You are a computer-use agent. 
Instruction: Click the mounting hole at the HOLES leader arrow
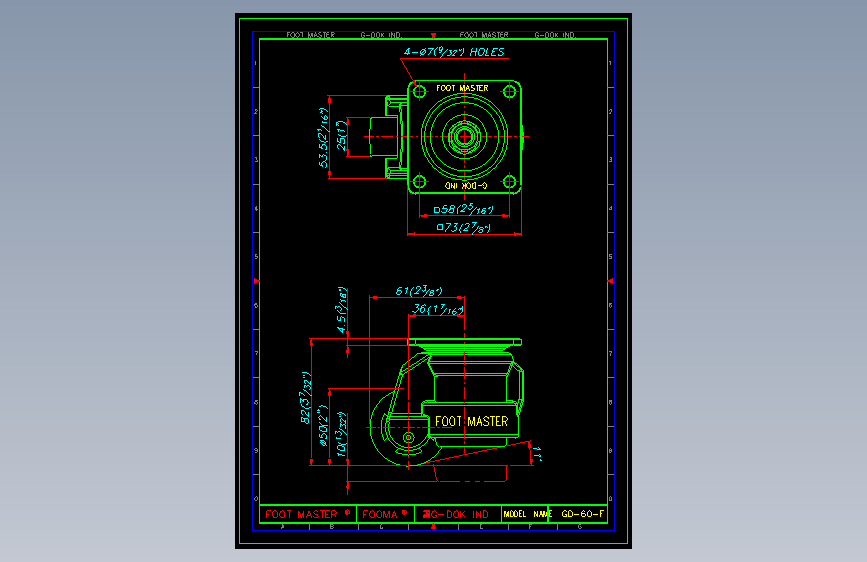click(x=420, y=91)
